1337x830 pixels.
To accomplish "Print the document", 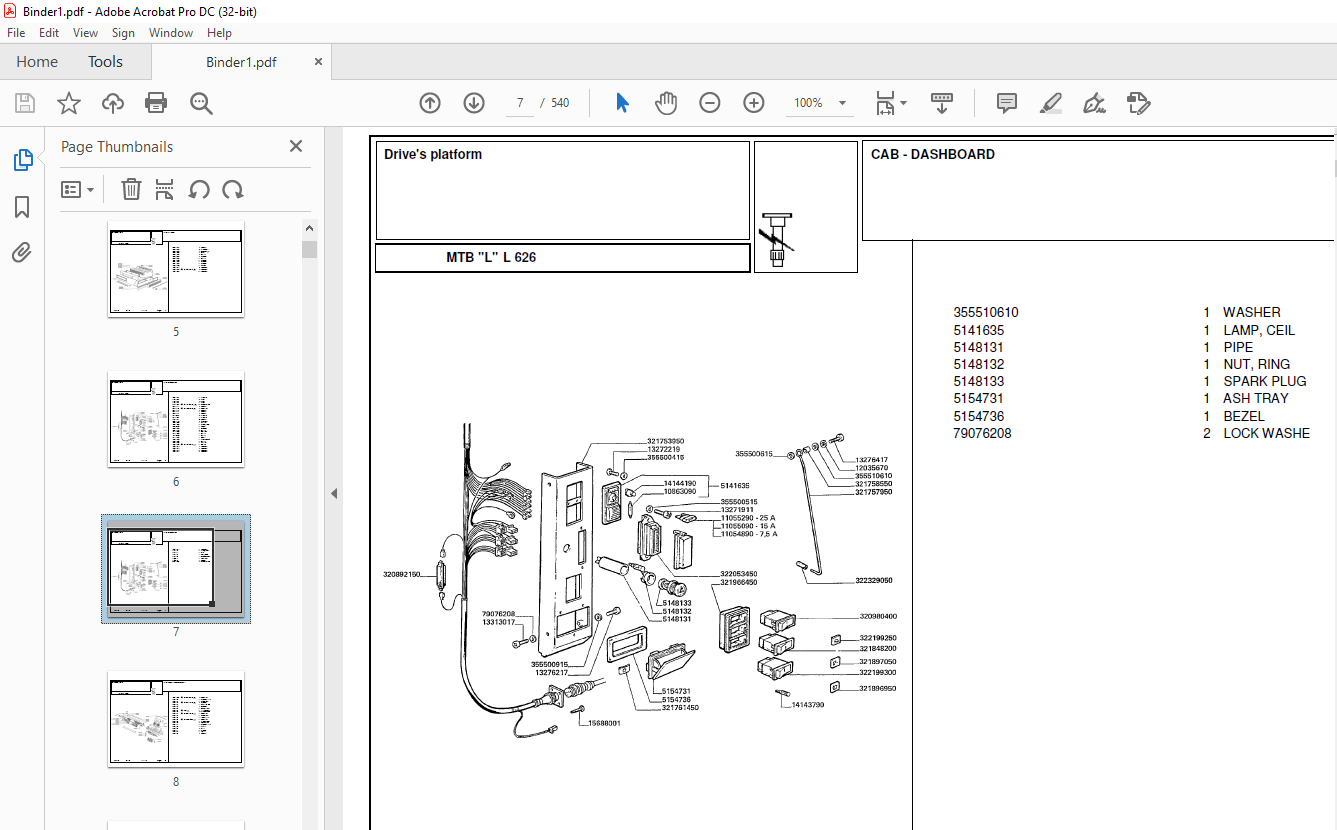I will 156,103.
